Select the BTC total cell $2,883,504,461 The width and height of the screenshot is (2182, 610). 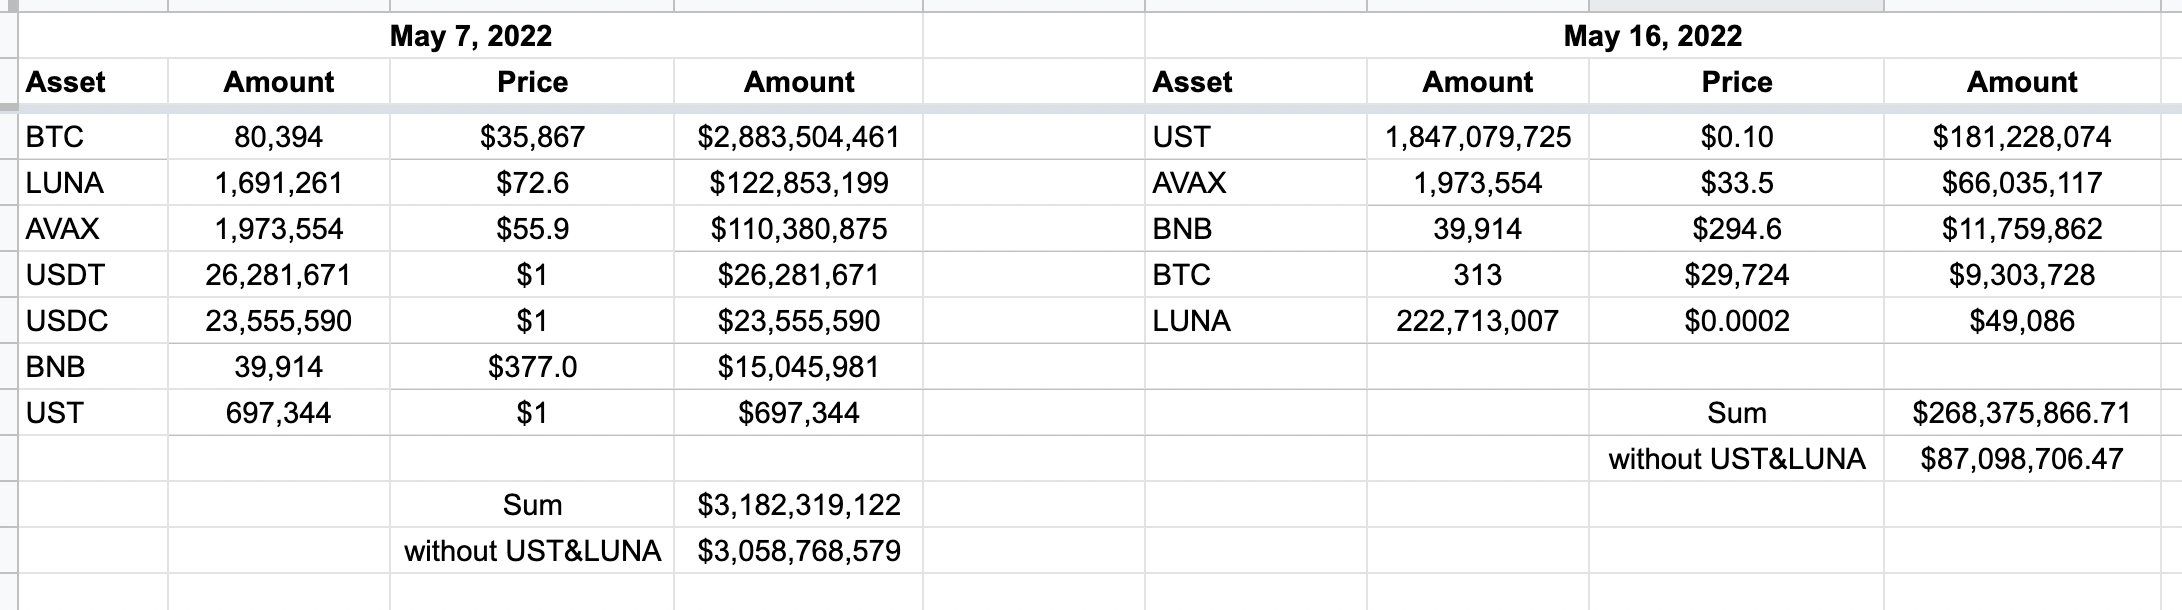pyautogui.click(x=798, y=137)
